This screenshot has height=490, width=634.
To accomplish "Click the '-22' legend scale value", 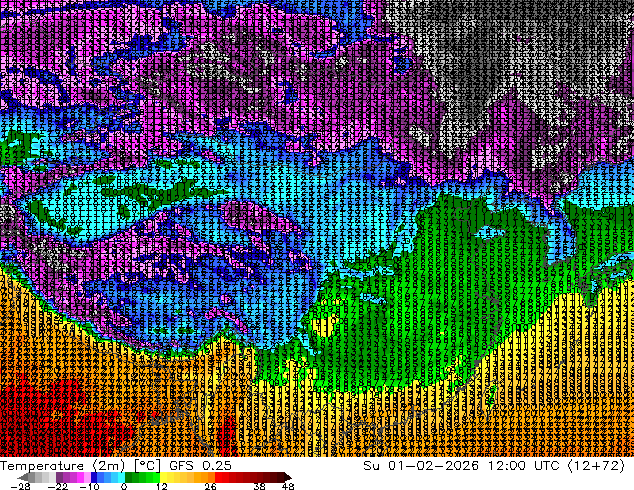I will click(57, 486).
